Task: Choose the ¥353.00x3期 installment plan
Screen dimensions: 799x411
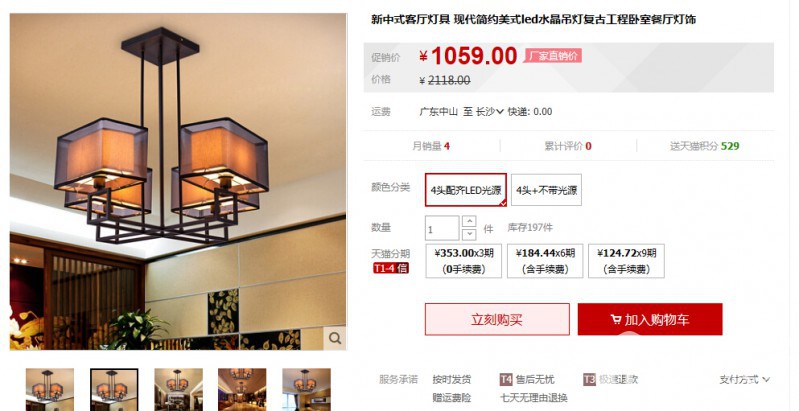Action: (464, 261)
